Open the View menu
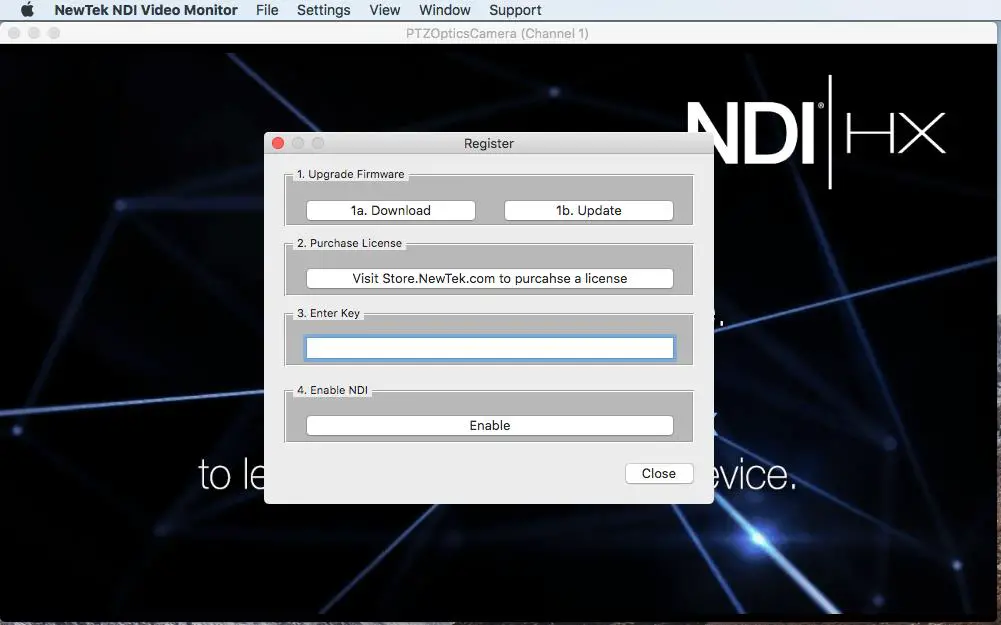This screenshot has width=1001, height=625. click(x=384, y=10)
